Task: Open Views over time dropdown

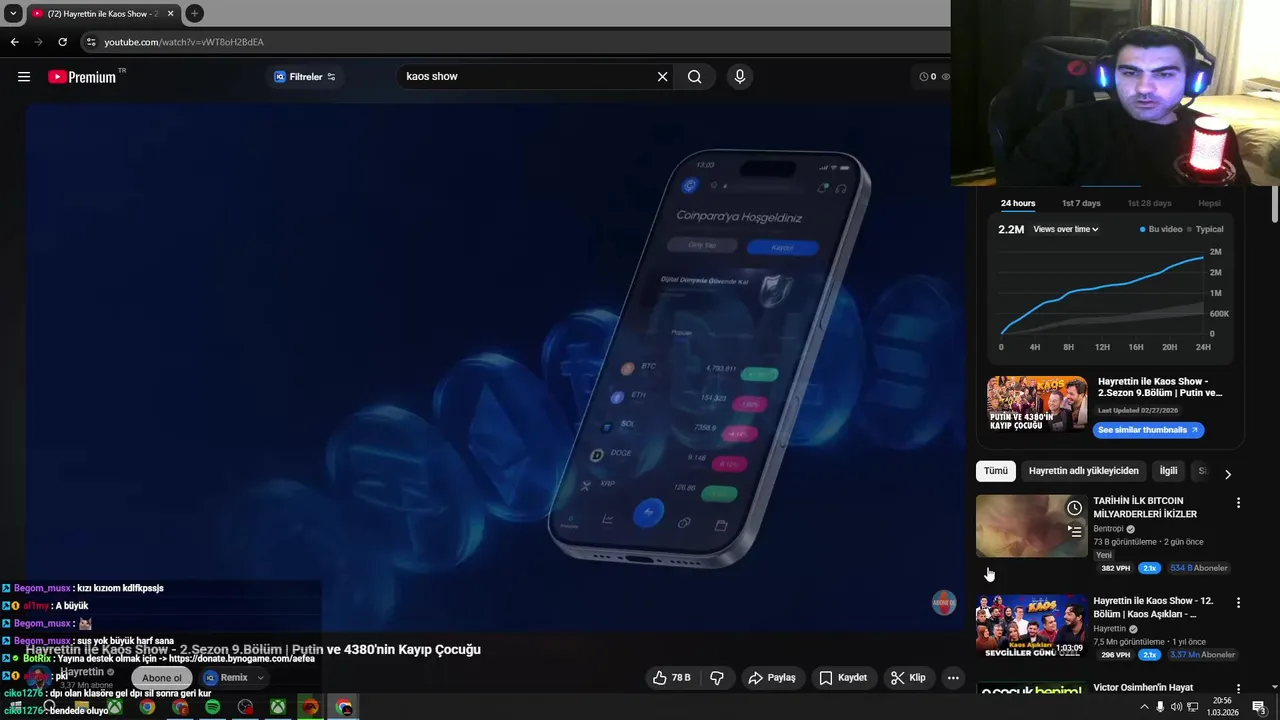Action: 1066,230
